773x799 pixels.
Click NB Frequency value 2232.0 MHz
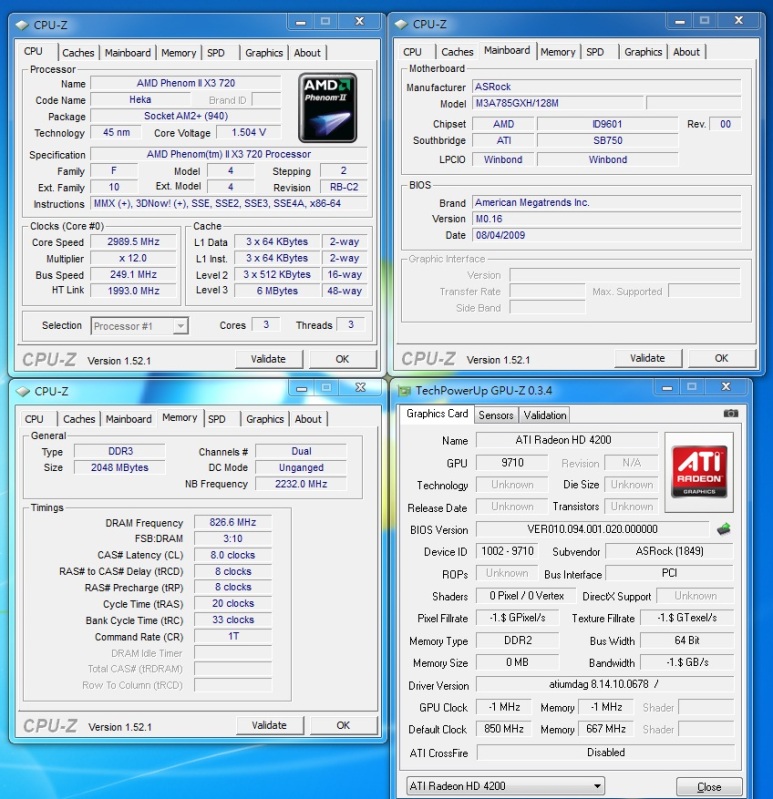pos(301,484)
